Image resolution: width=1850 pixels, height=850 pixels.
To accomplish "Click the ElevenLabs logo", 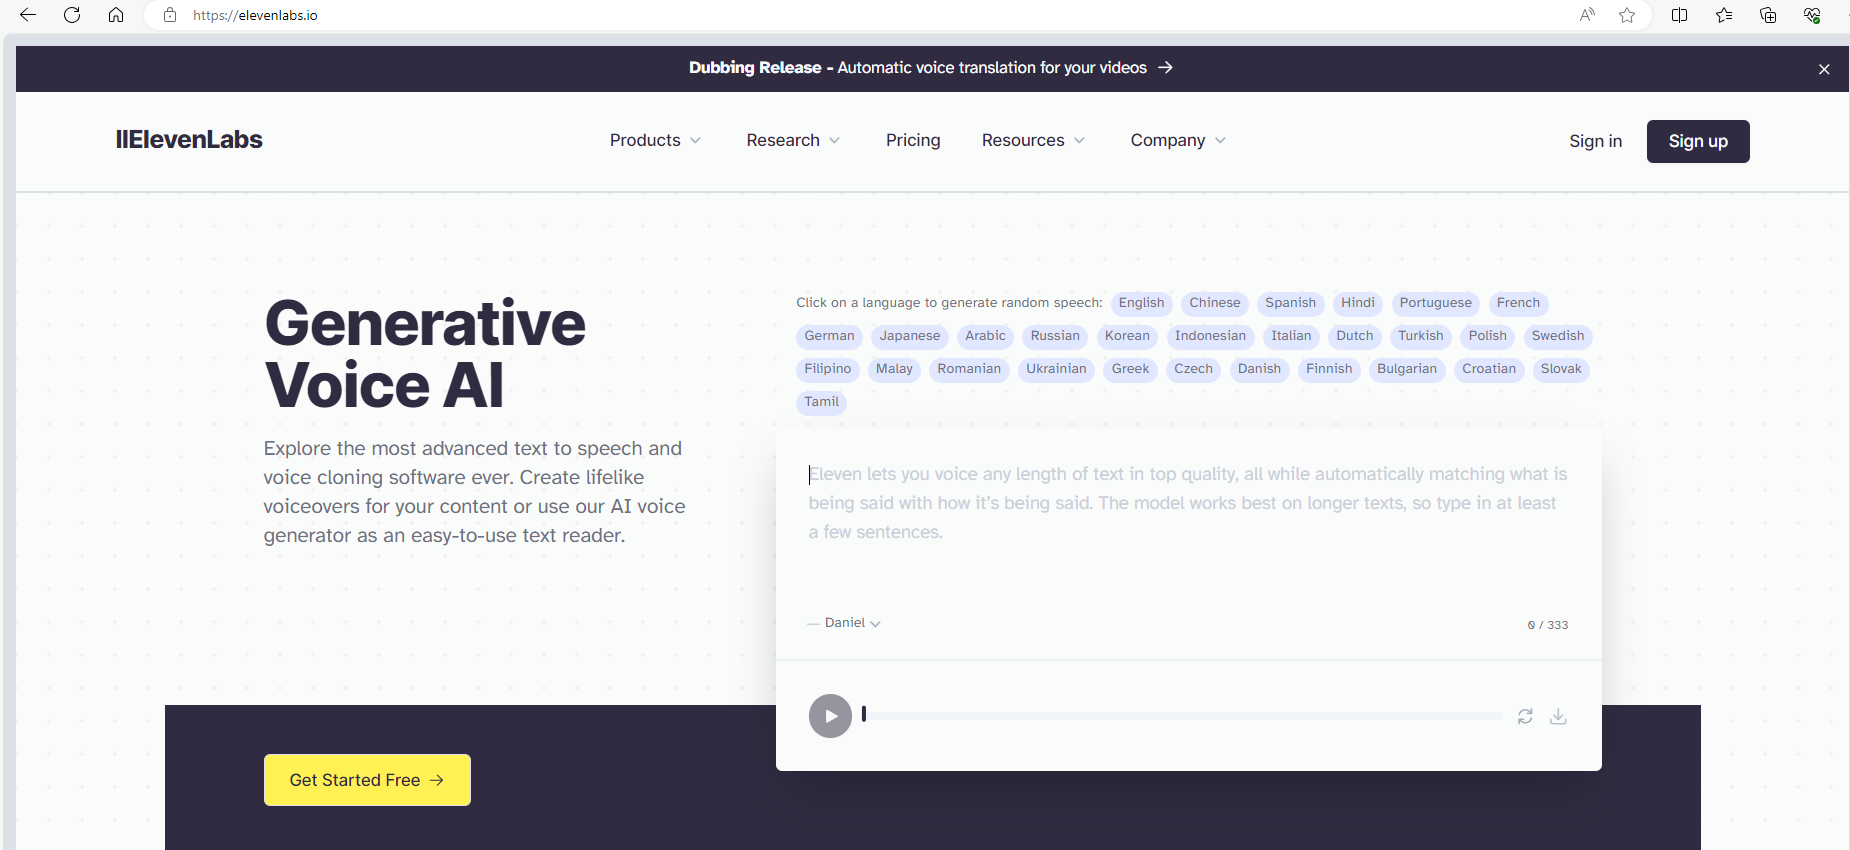I will click(x=189, y=140).
